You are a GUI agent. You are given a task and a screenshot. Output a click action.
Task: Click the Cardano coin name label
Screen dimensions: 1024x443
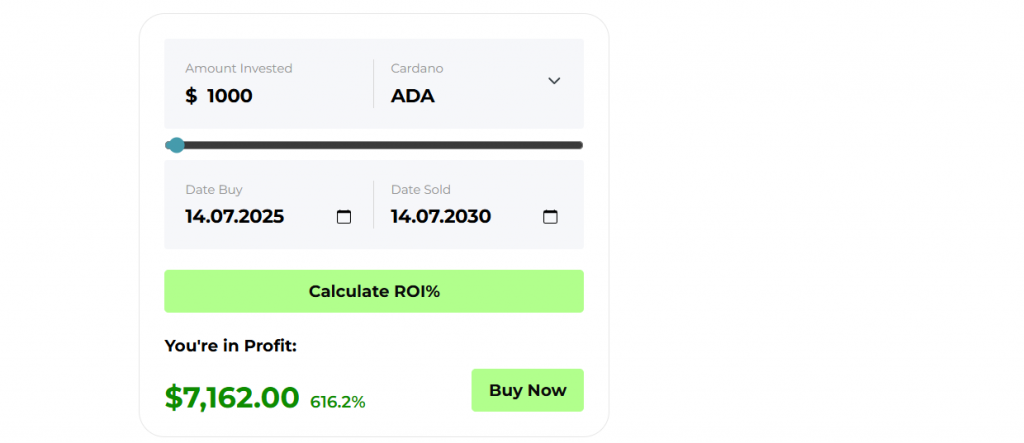click(417, 68)
